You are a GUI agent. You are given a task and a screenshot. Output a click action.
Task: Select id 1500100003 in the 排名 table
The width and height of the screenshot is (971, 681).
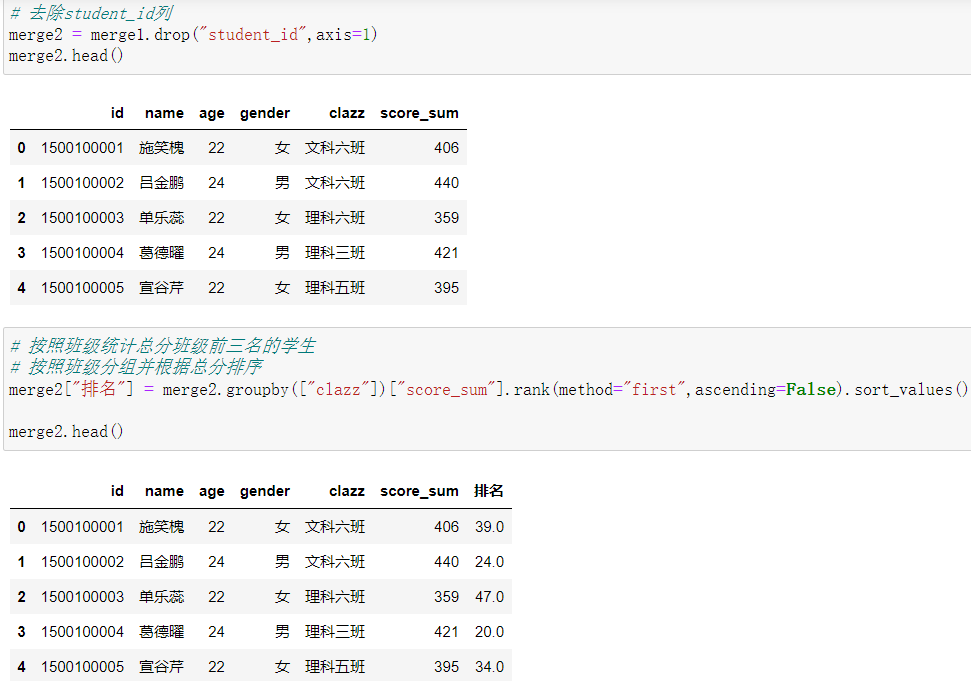(x=82, y=597)
